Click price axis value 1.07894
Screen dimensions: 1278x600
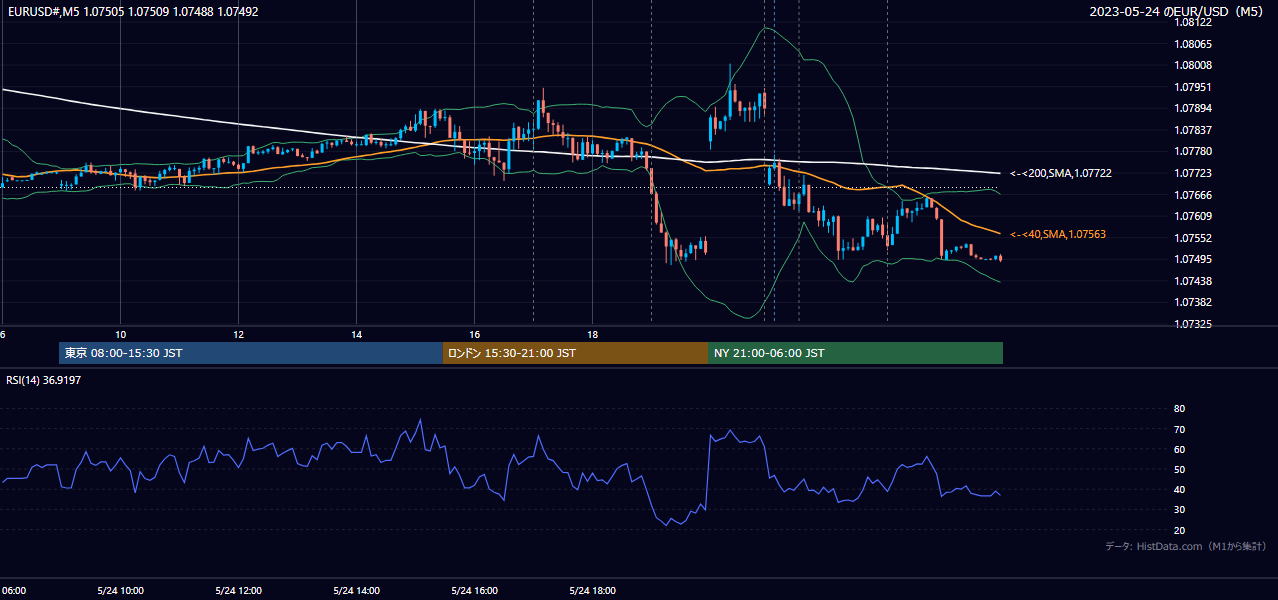coord(1193,108)
